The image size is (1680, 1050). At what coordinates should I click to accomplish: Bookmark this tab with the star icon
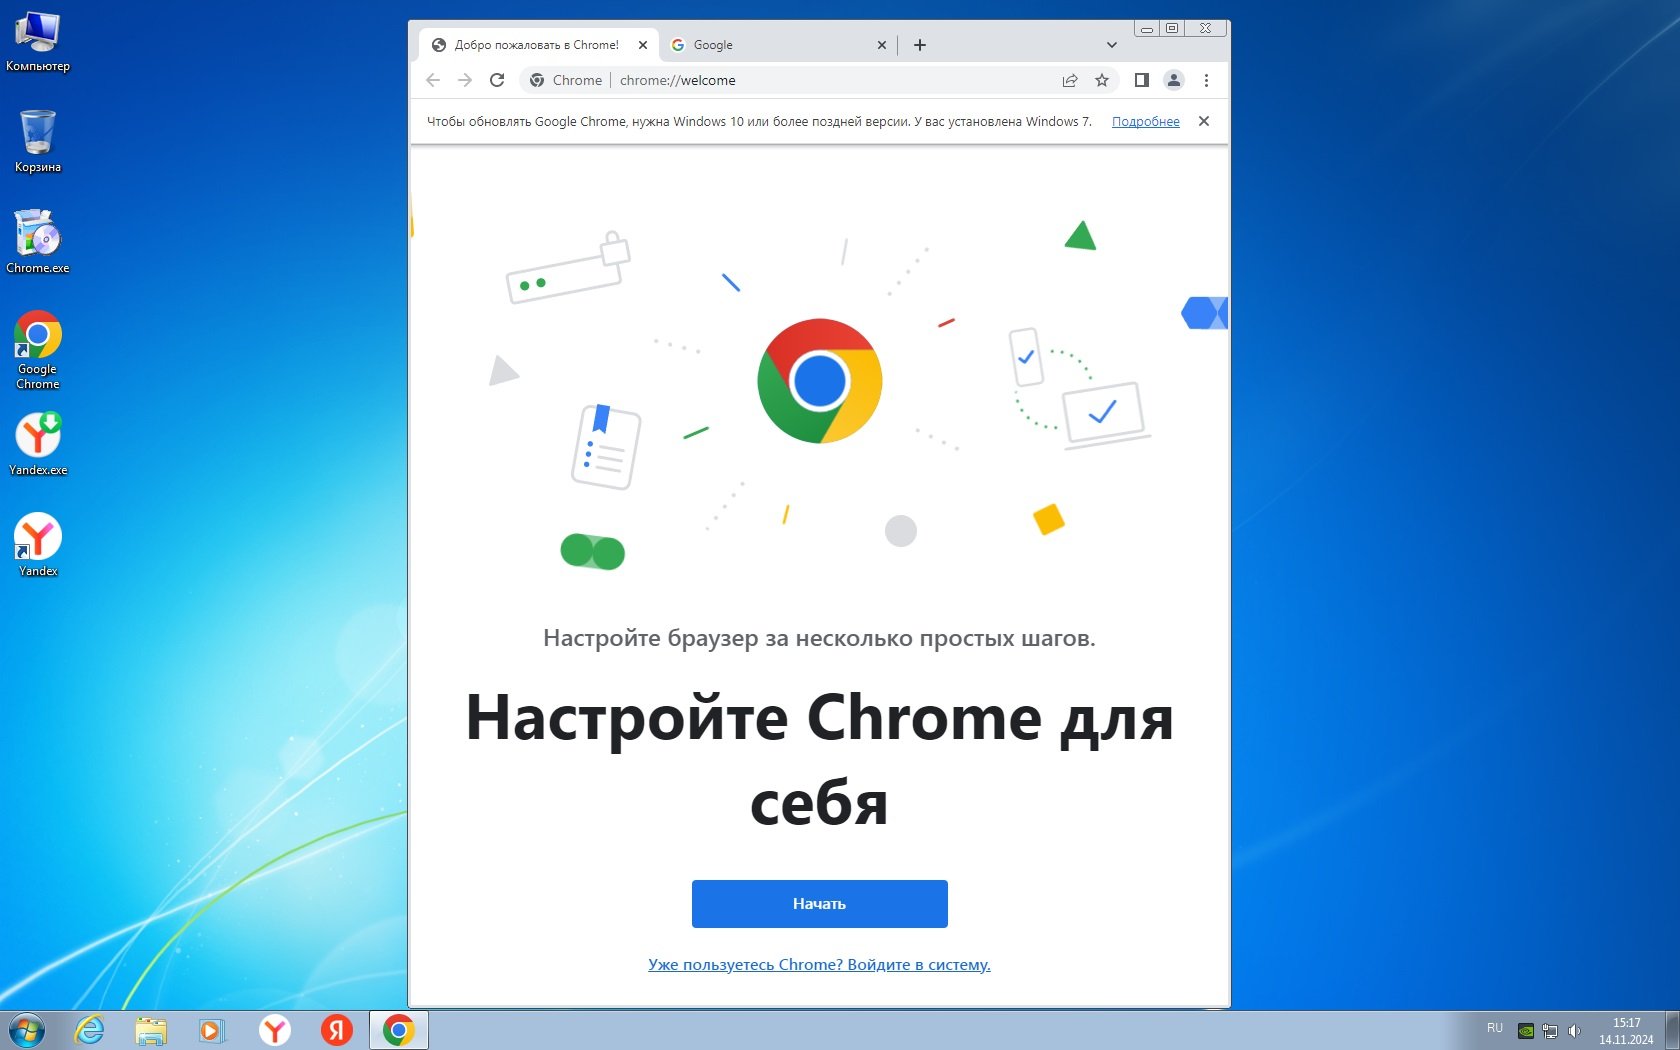[x=1102, y=80]
